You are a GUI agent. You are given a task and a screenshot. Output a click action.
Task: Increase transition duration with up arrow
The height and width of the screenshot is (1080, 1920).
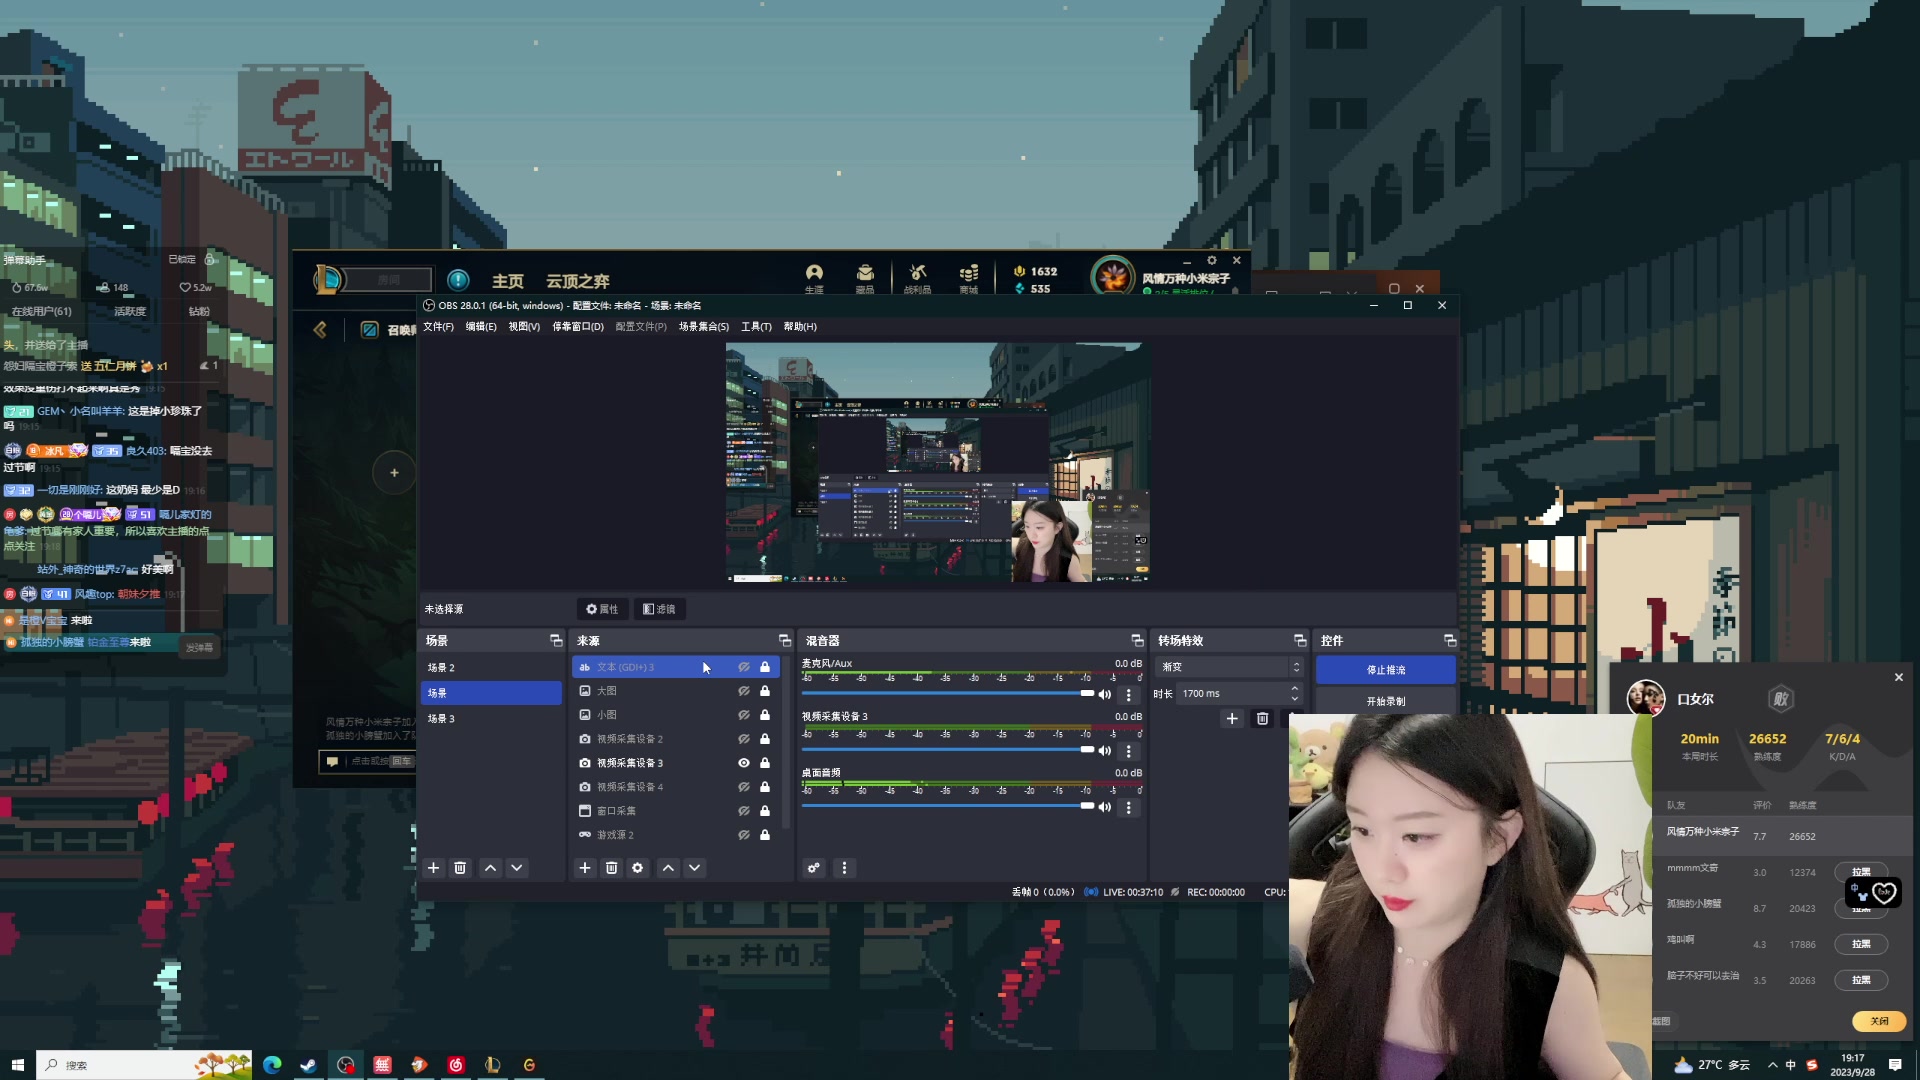1295,689
